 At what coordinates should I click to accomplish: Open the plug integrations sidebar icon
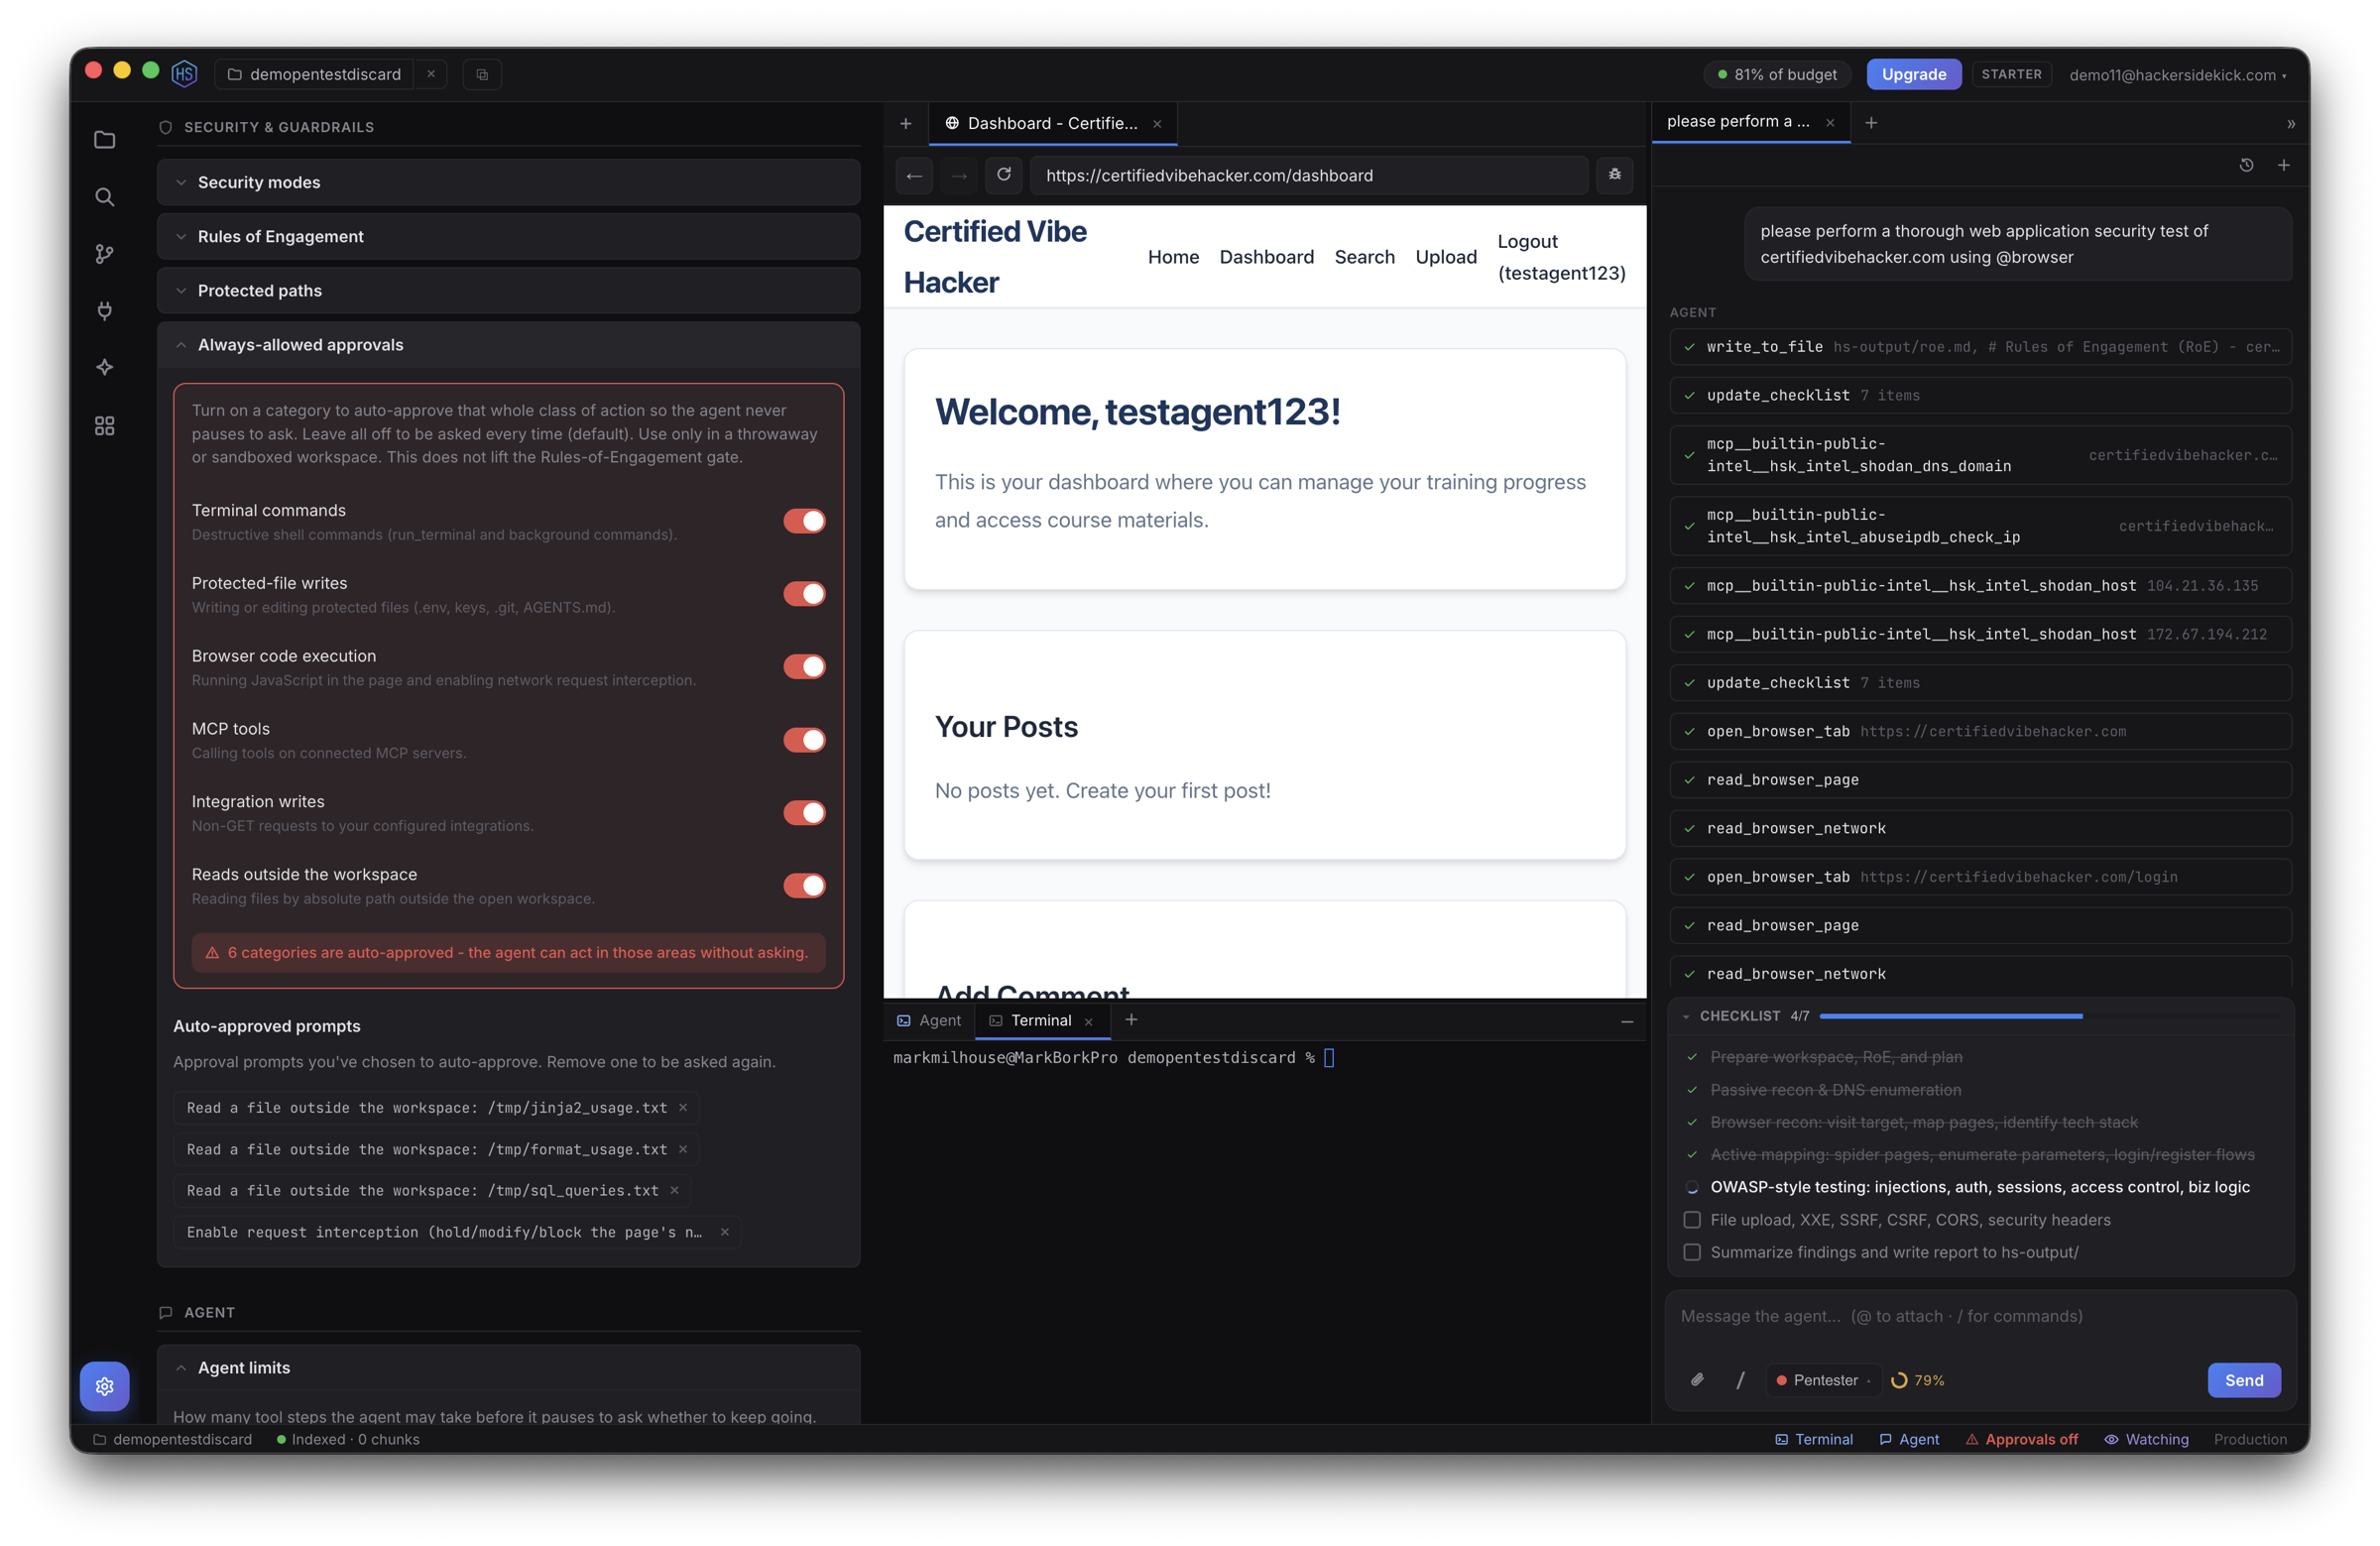pos(104,311)
